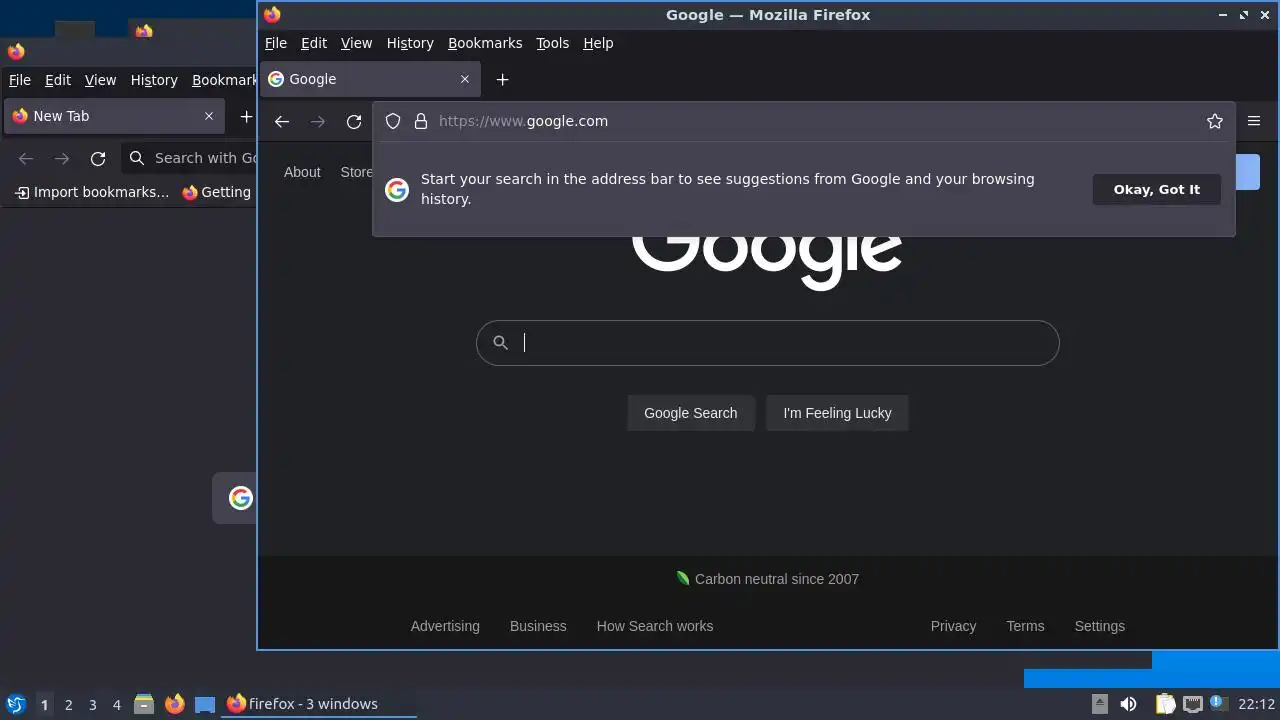This screenshot has width=1280, height=720.
Task: Open the Settings footer link
Action: click(1099, 626)
